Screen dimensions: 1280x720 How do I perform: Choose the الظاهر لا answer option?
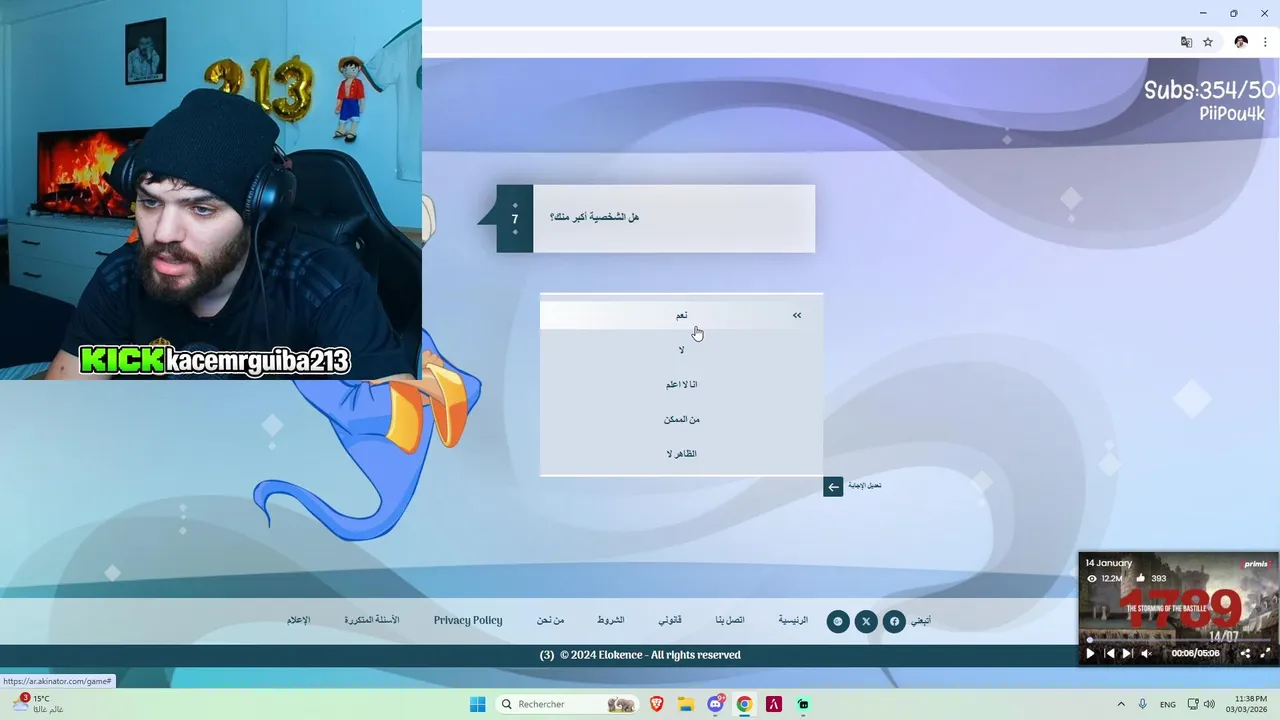click(x=681, y=454)
